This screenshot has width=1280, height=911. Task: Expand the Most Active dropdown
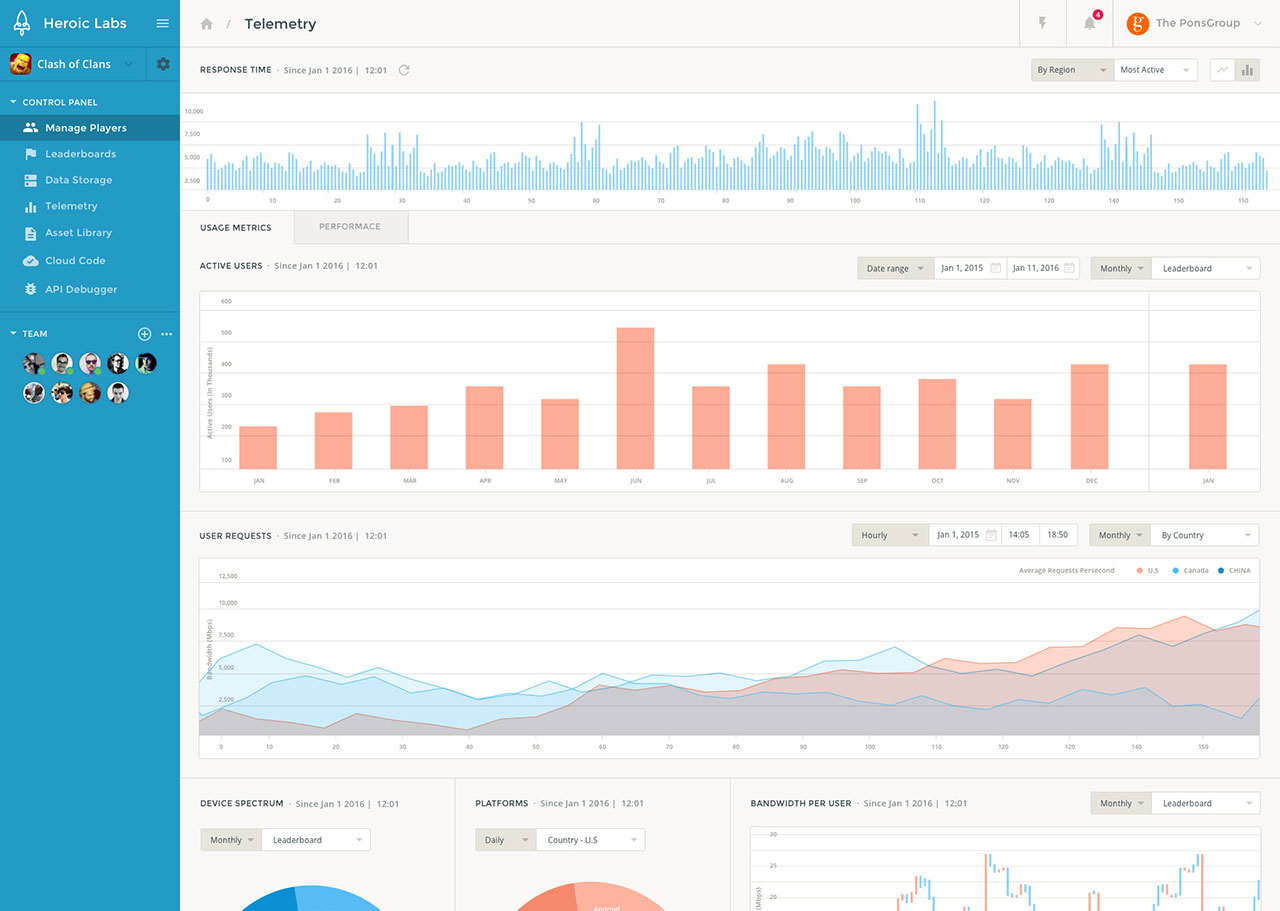click(x=1155, y=70)
